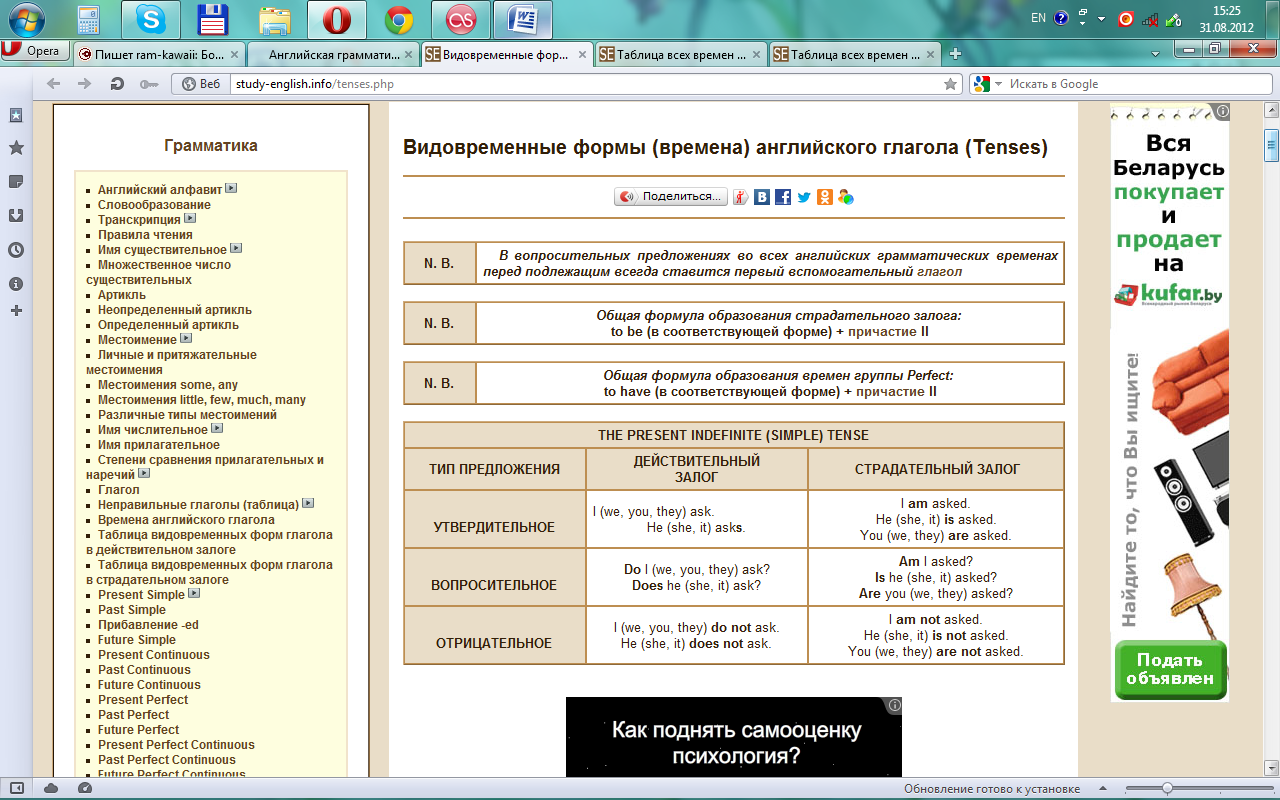Screen dimensions: 1280x800
Task: Open 'Правила чтения' link
Action: tap(145, 235)
